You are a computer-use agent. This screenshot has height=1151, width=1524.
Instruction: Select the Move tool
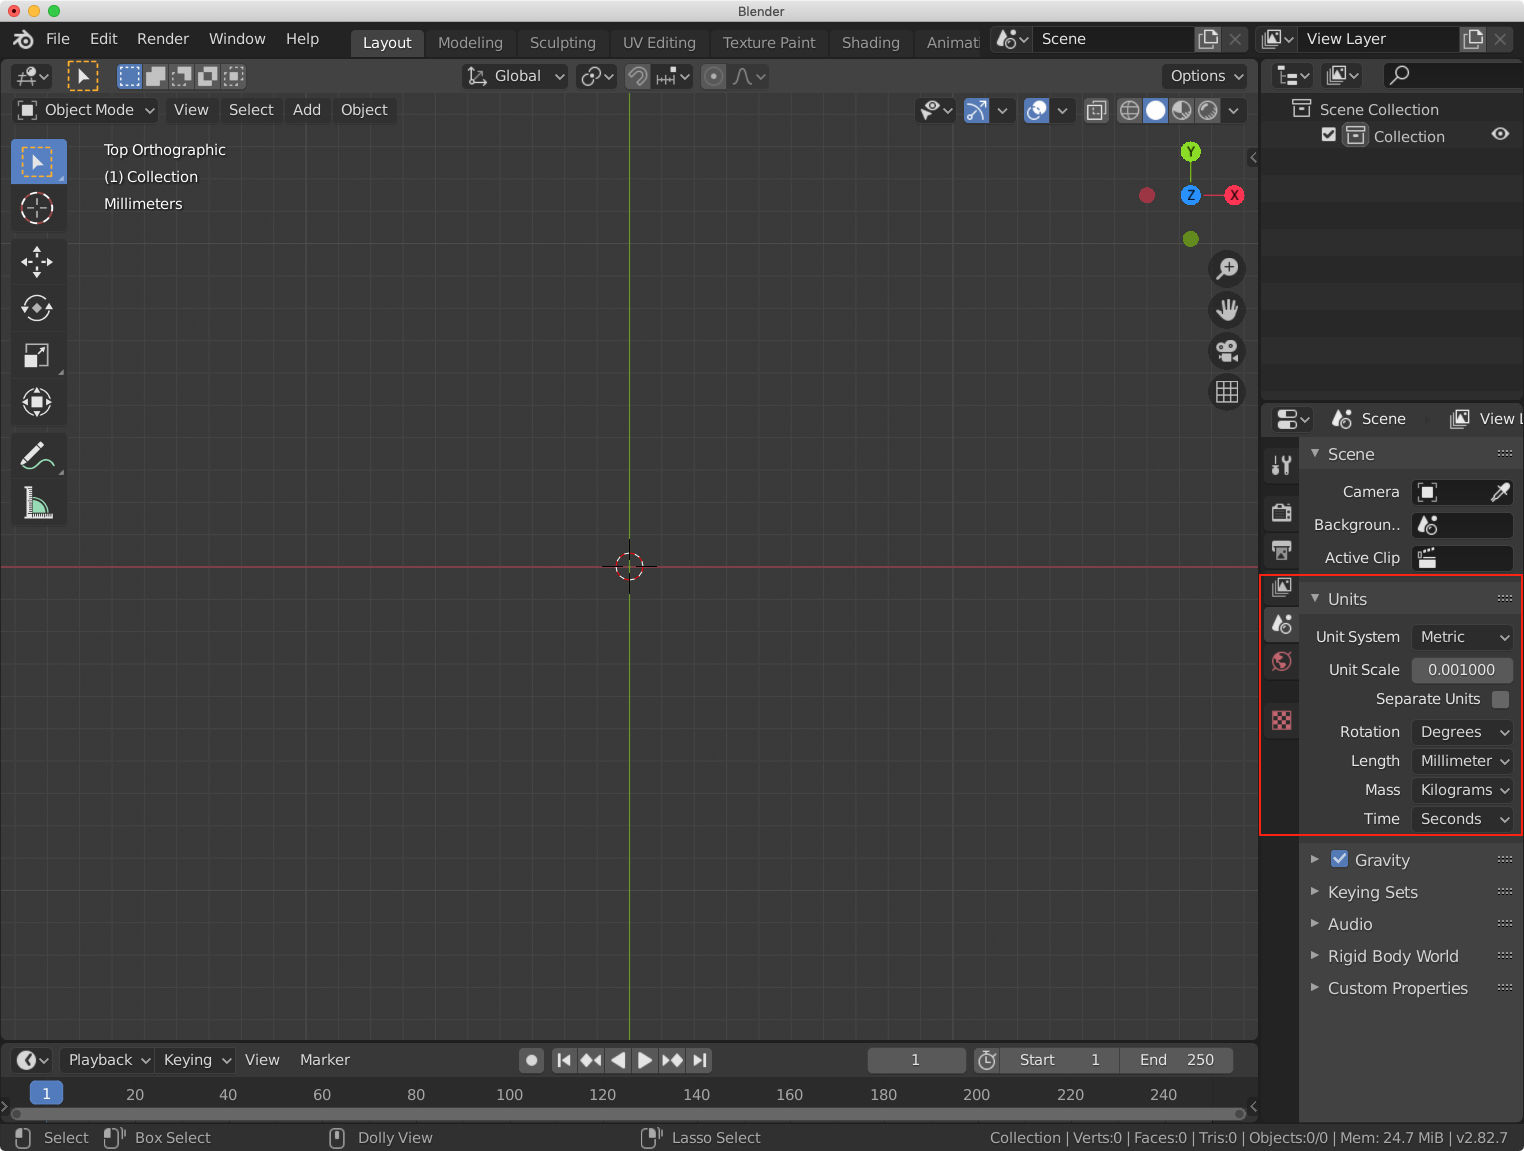(37, 261)
